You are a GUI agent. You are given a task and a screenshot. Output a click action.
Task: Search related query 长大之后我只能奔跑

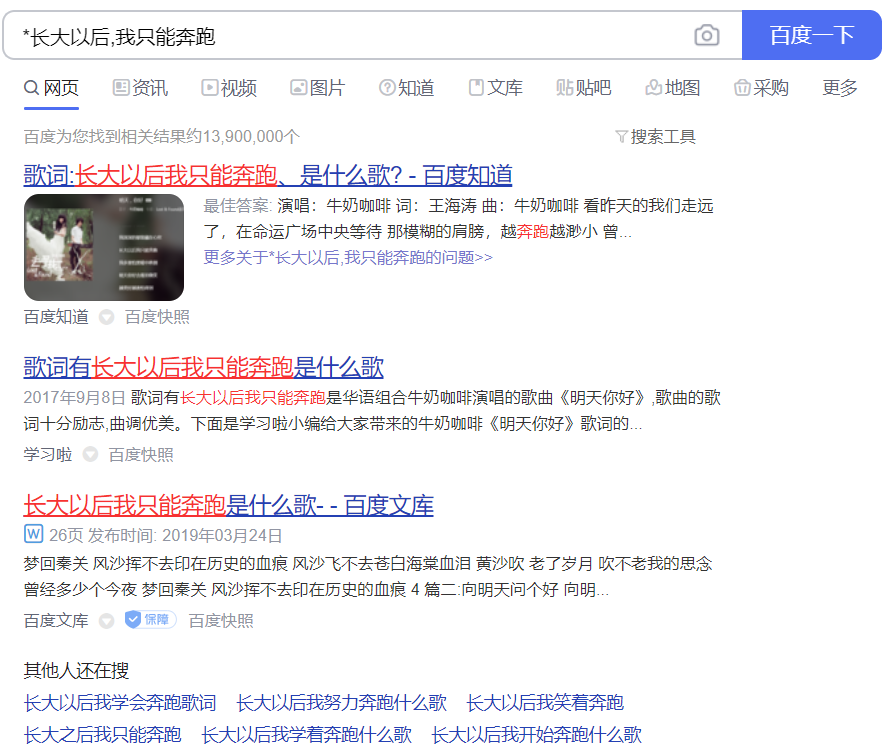(x=102, y=735)
